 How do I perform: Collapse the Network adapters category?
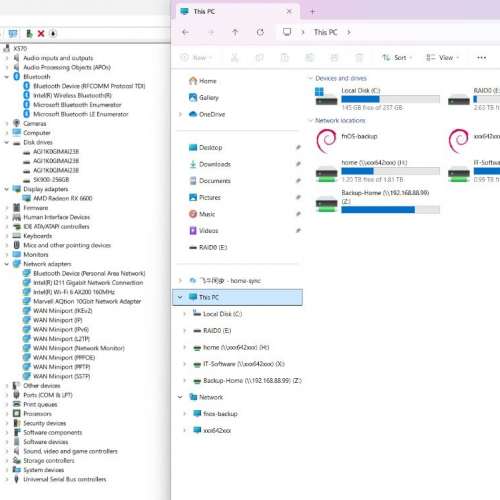(6, 264)
